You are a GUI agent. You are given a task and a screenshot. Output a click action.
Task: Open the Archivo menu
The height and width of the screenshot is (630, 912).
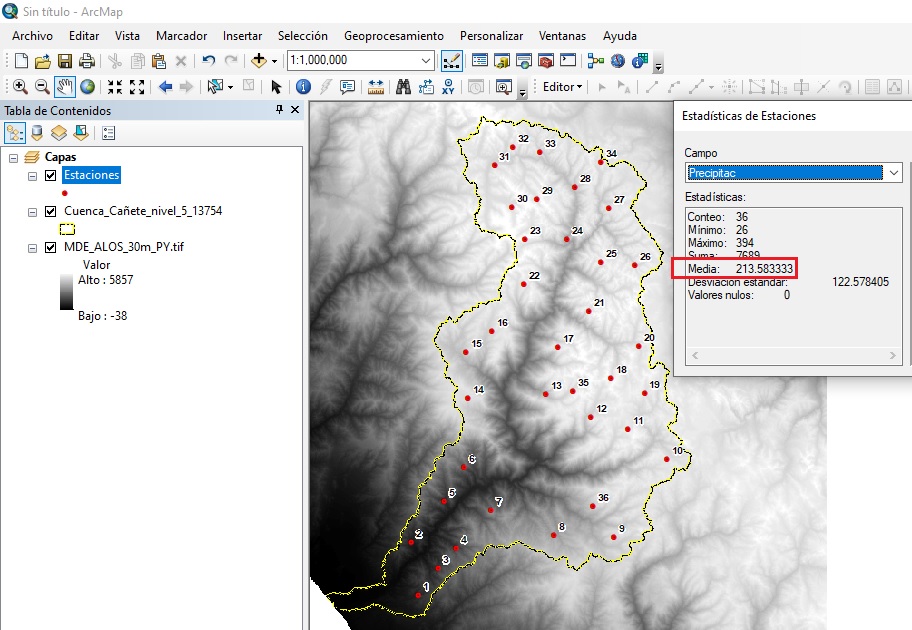click(33, 36)
